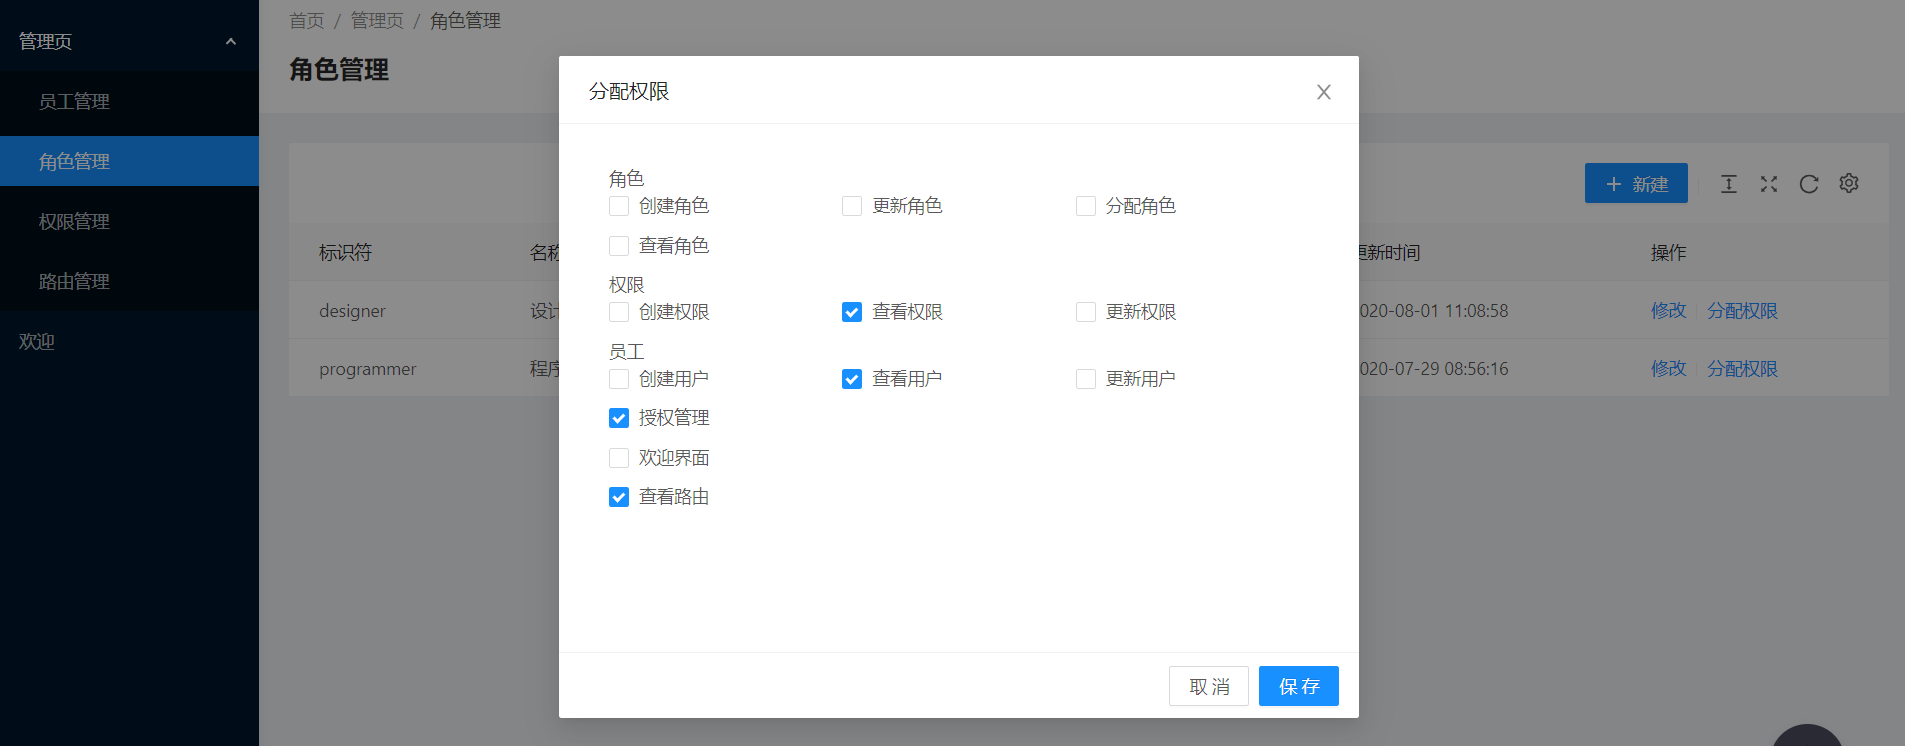This screenshot has height=746, width=1905.
Task: Click 修改 link for programmer row
Action: pos(1668,369)
